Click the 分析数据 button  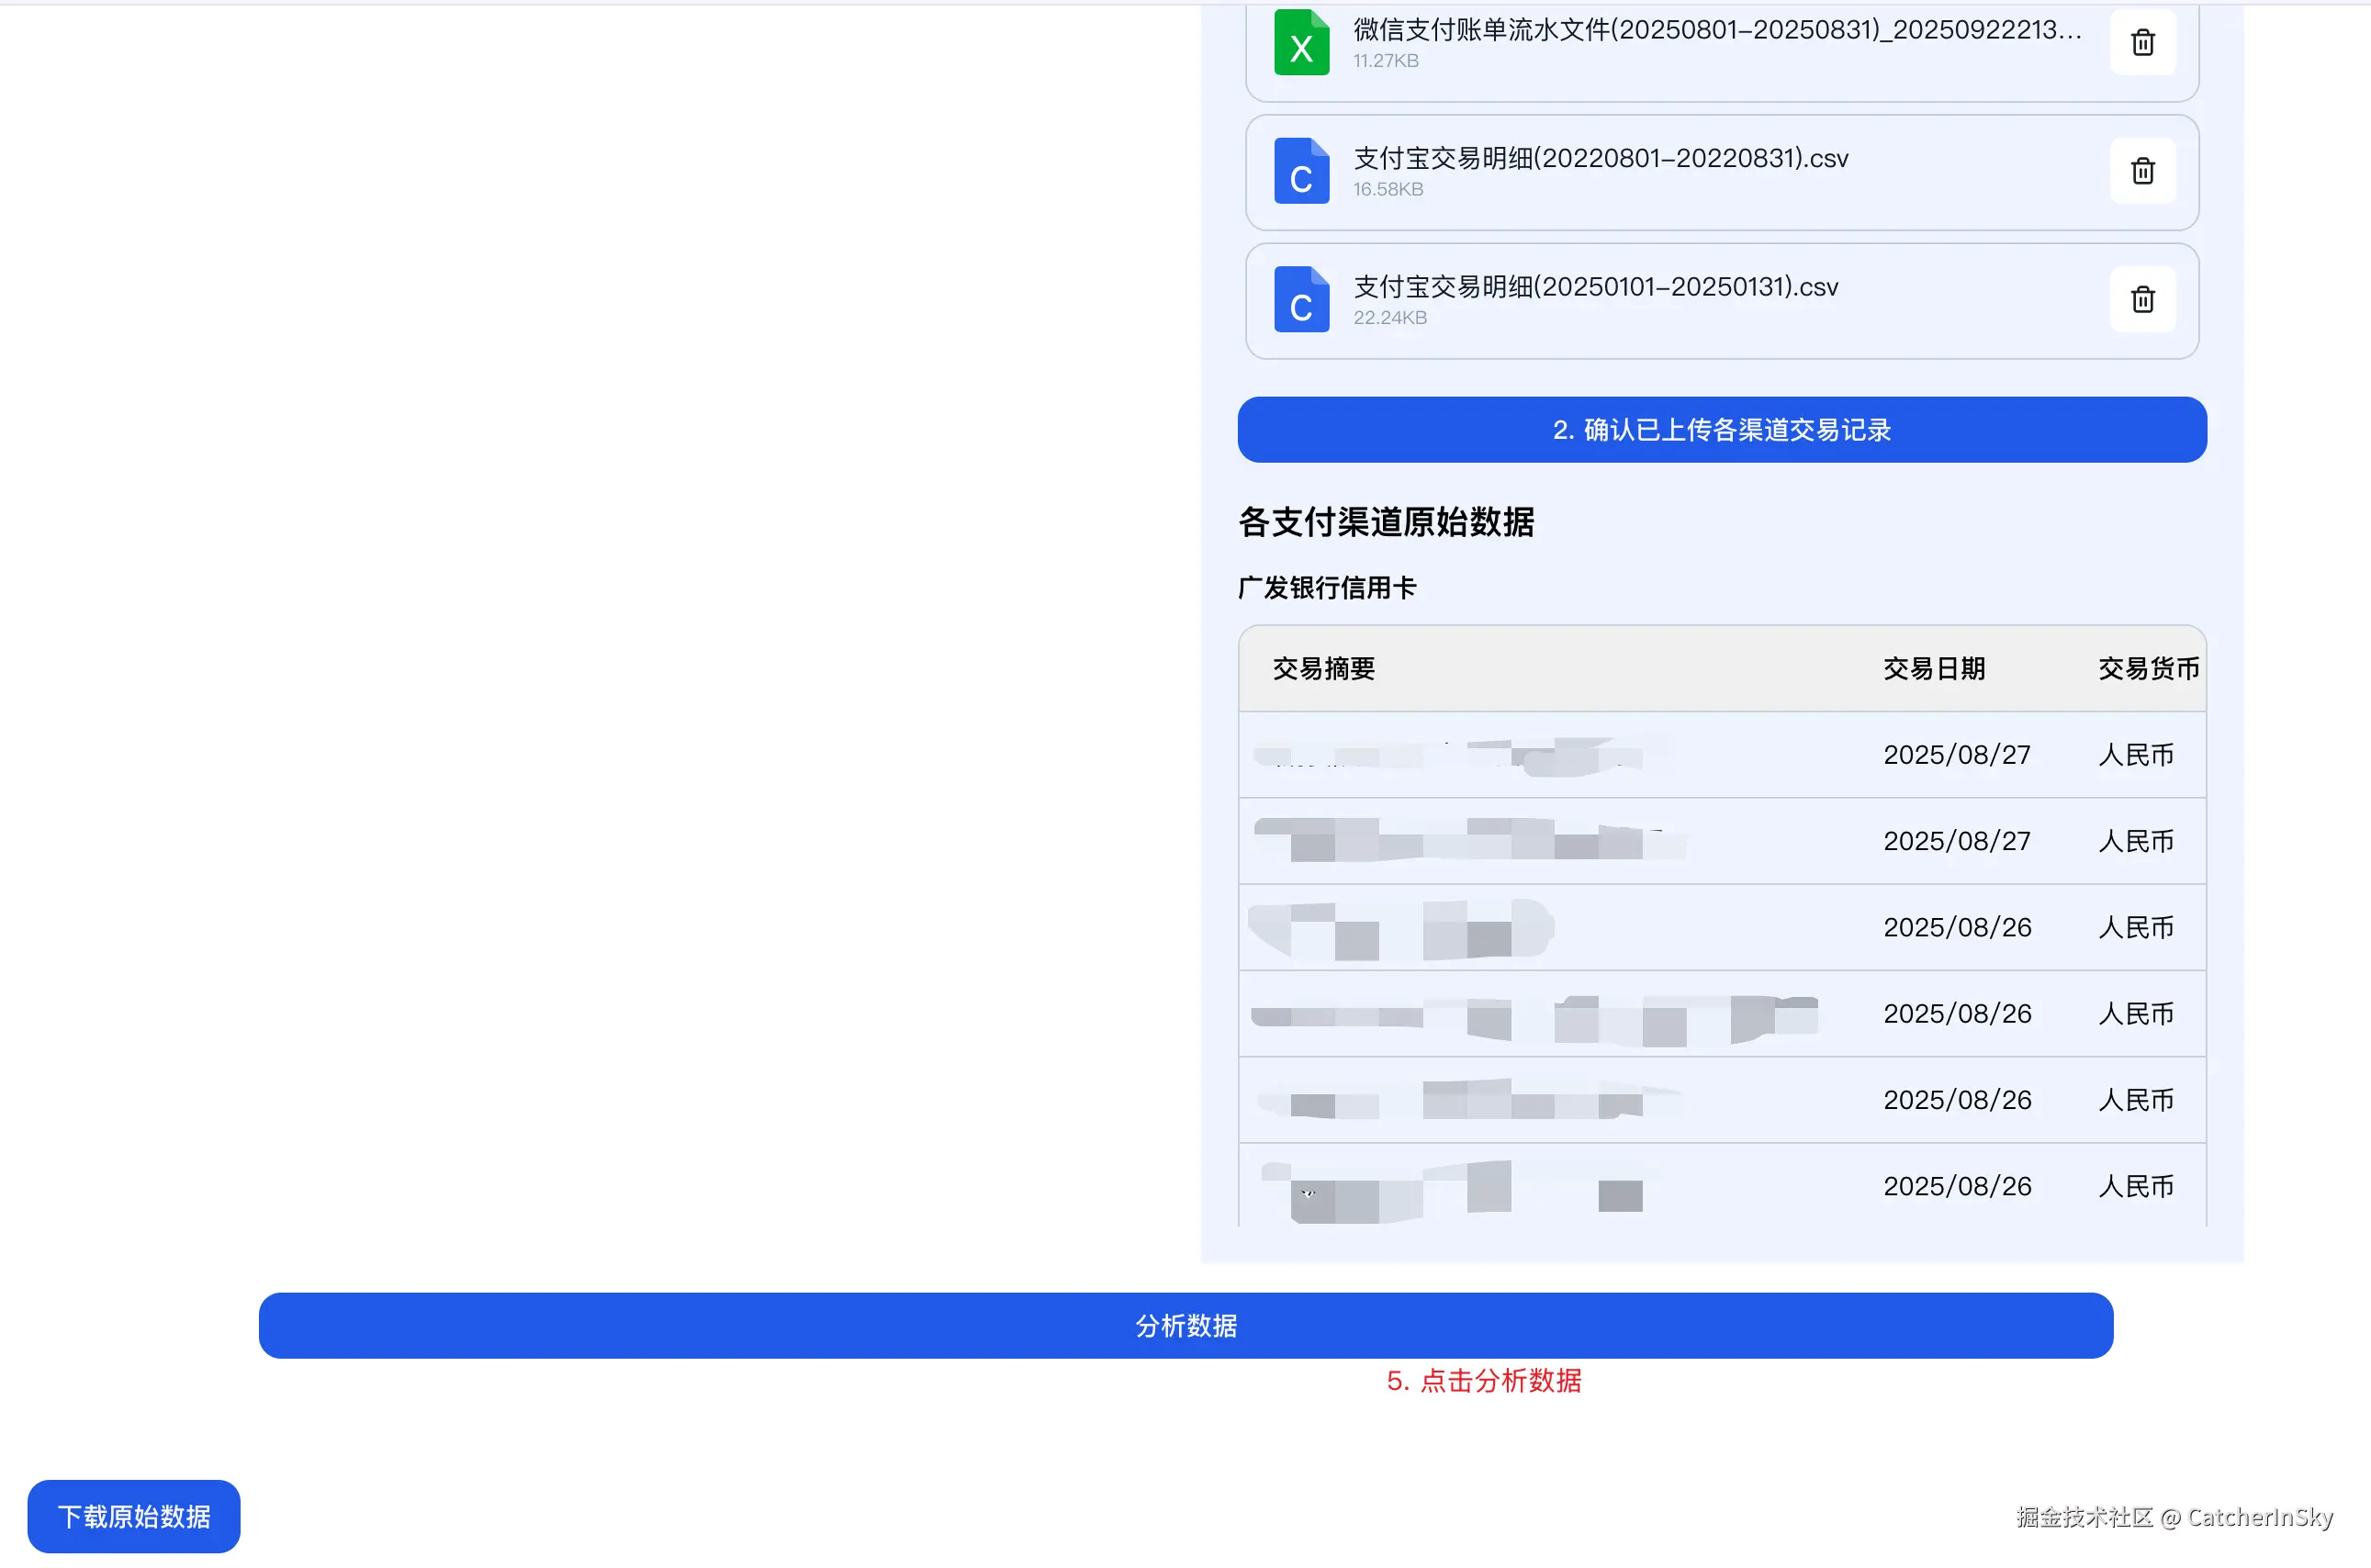(x=1185, y=1325)
